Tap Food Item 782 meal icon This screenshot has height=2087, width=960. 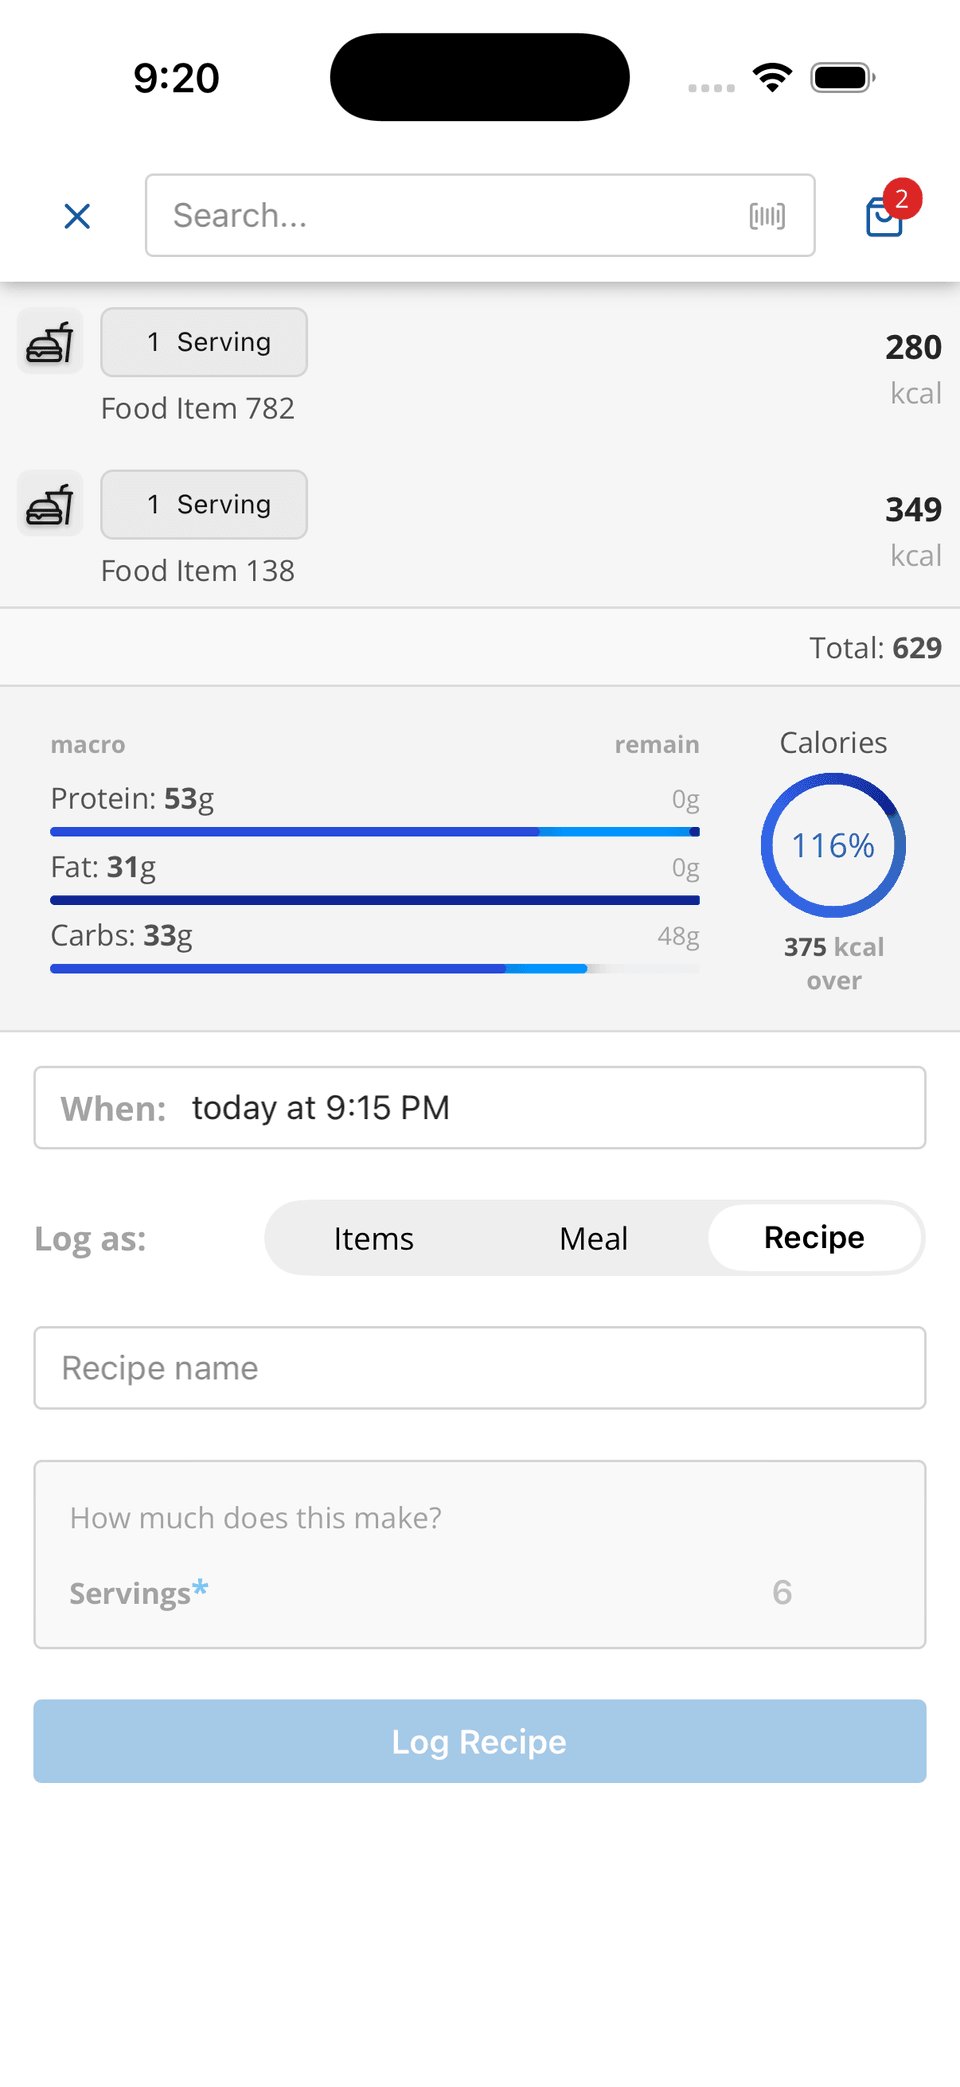tap(50, 342)
